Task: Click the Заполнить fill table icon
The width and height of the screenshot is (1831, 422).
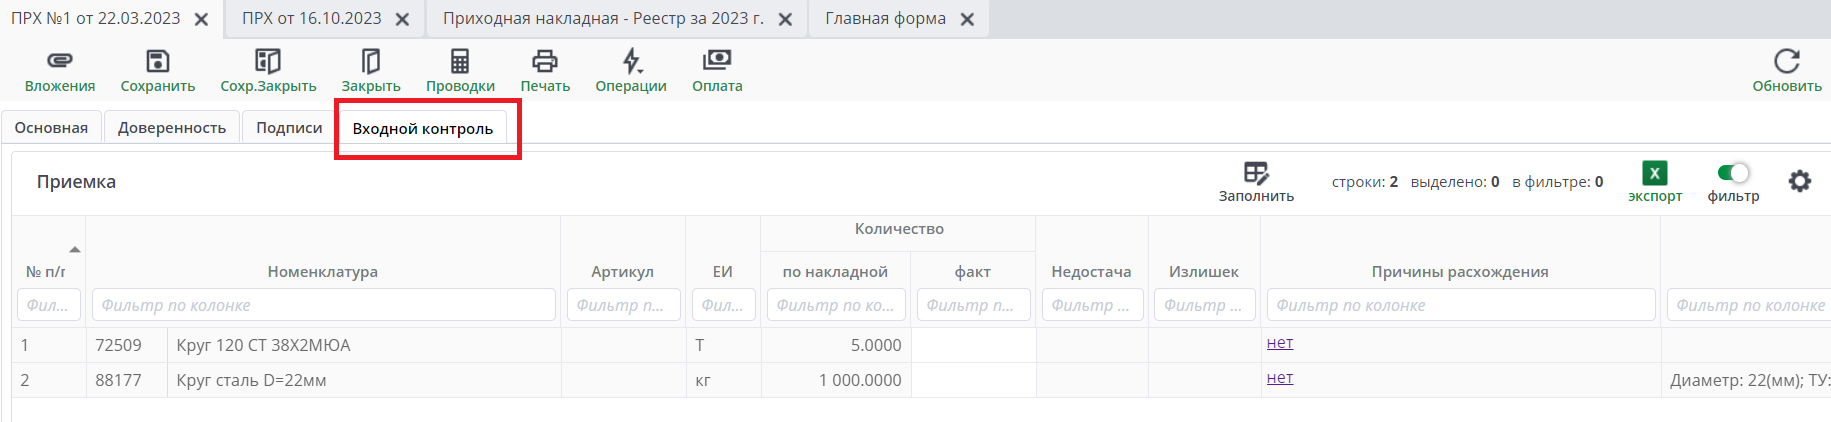Action: (x=1256, y=174)
